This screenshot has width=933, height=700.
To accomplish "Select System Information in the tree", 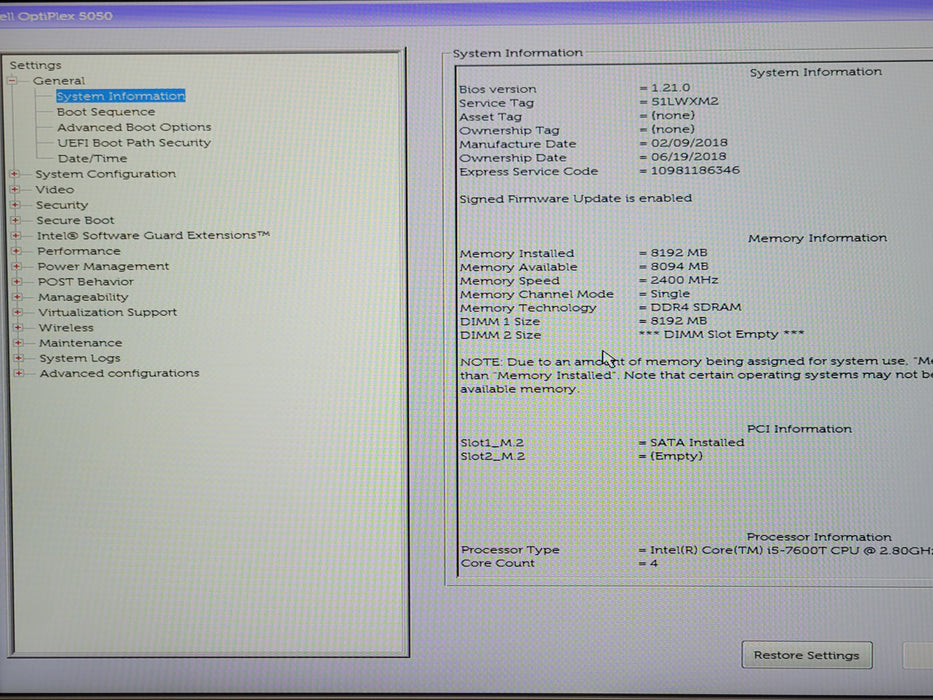I will pos(121,96).
